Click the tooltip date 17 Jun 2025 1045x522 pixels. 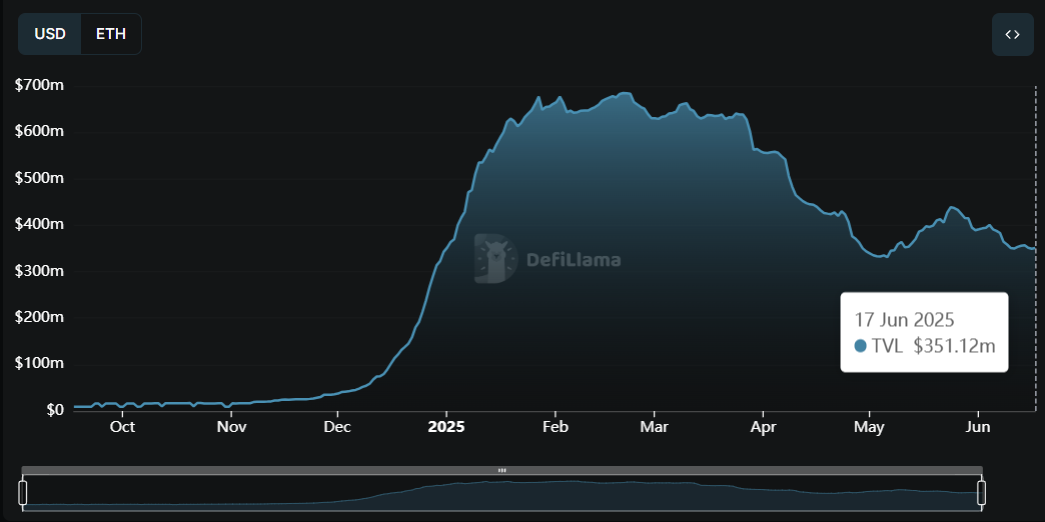coord(904,319)
